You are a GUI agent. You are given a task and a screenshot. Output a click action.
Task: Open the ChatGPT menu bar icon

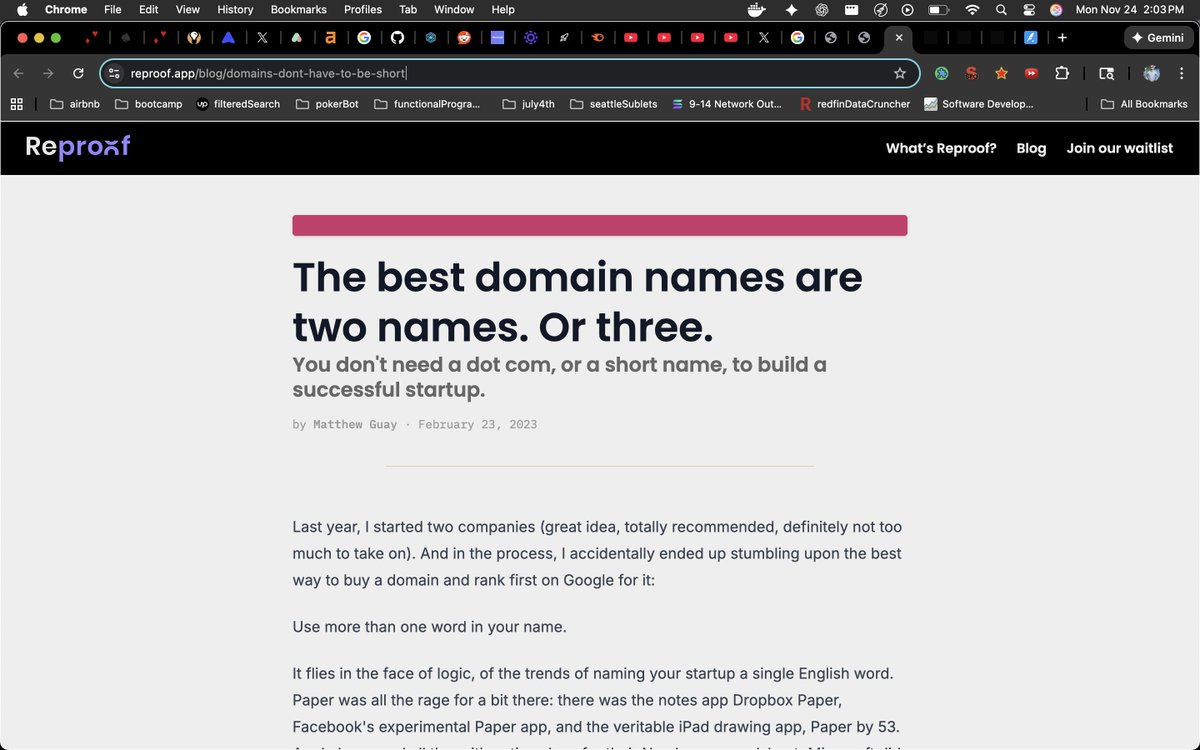822,9
